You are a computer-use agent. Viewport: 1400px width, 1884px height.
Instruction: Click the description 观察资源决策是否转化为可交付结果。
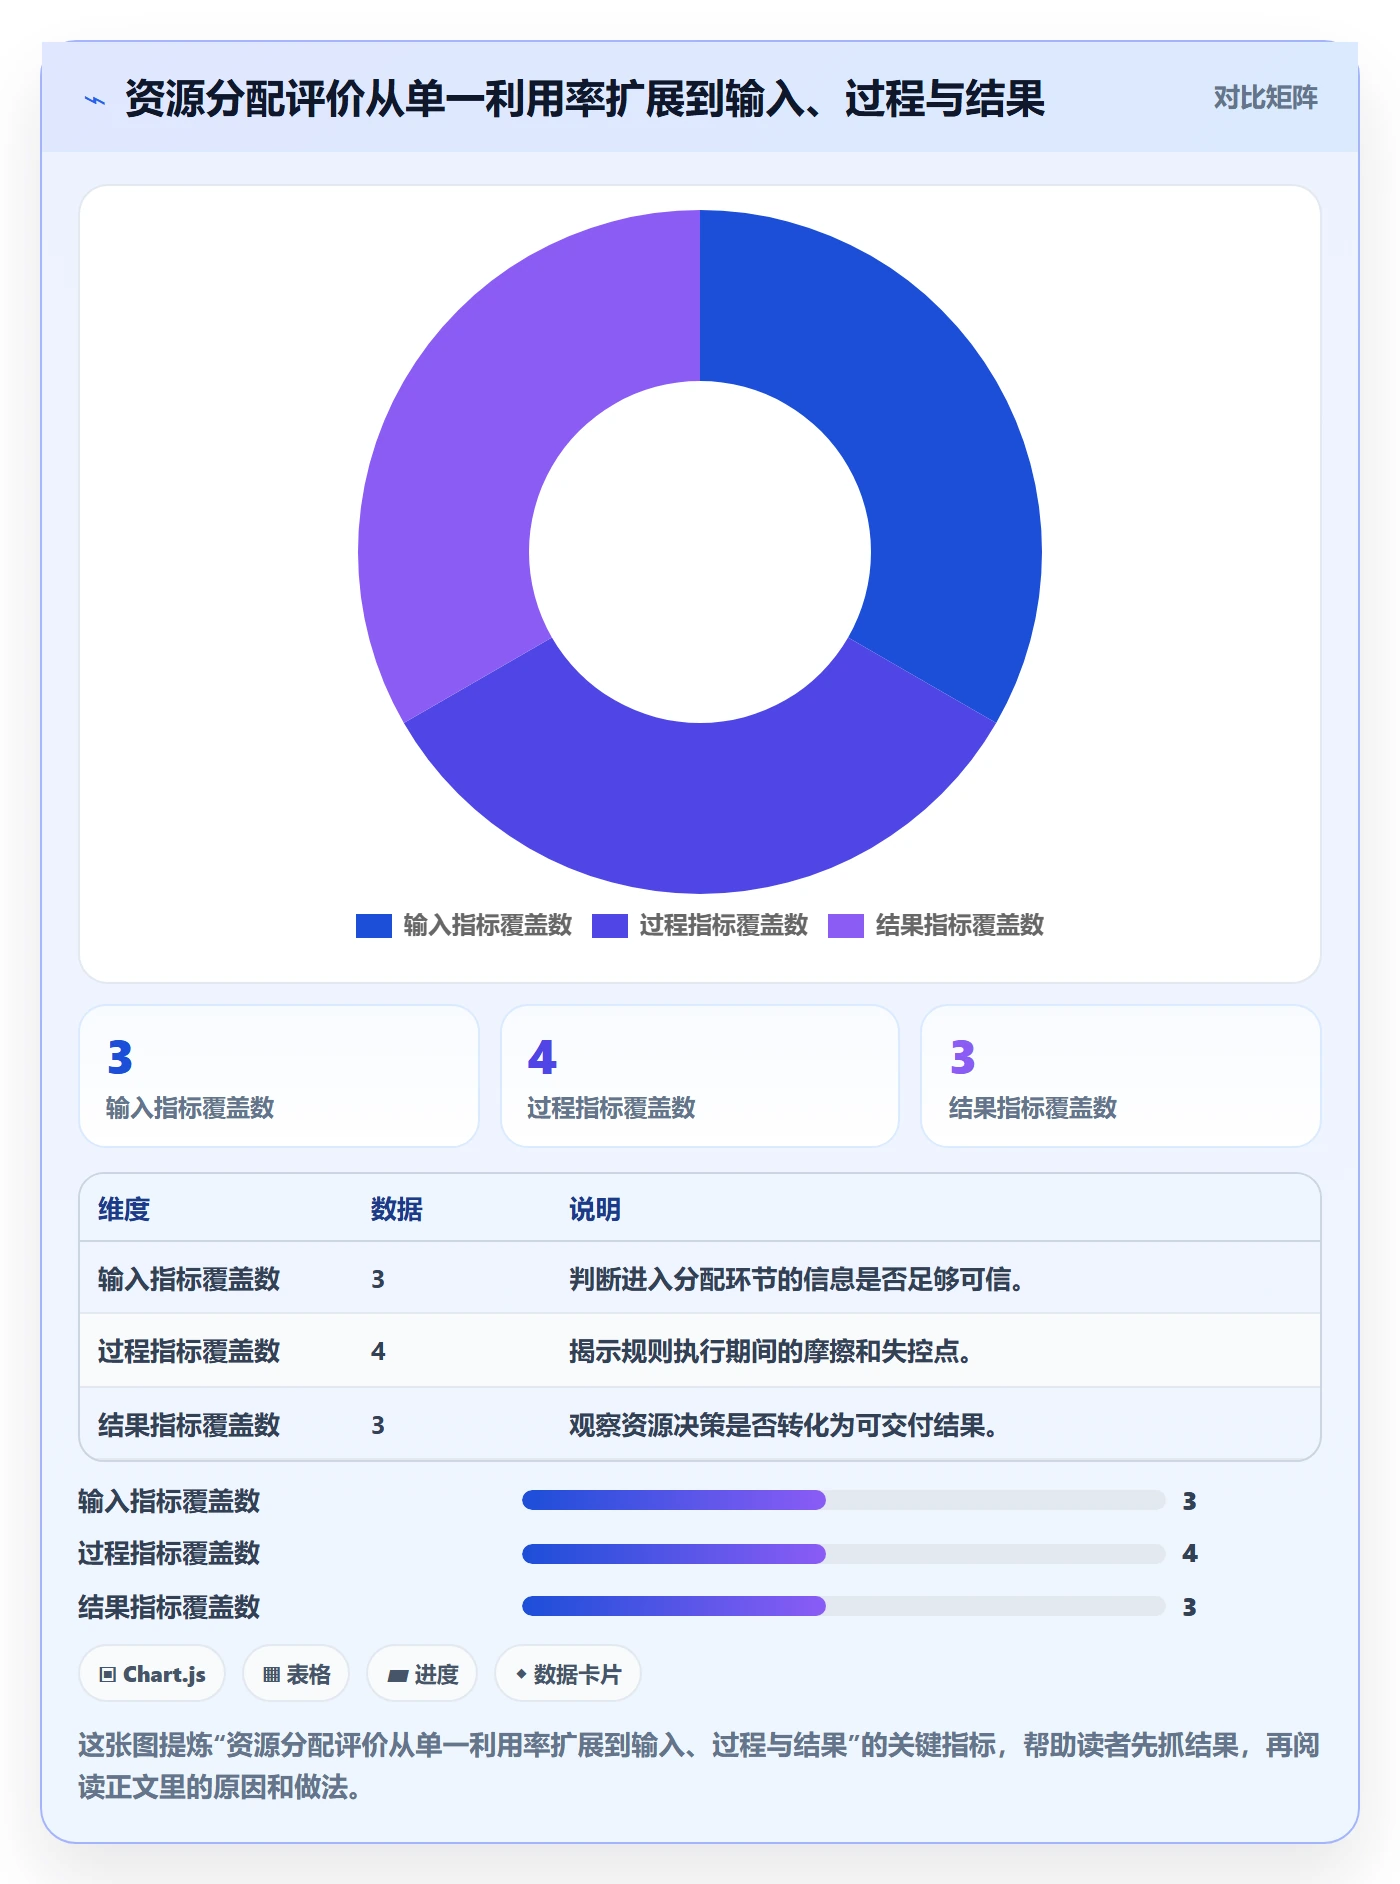pyautogui.click(x=783, y=1425)
